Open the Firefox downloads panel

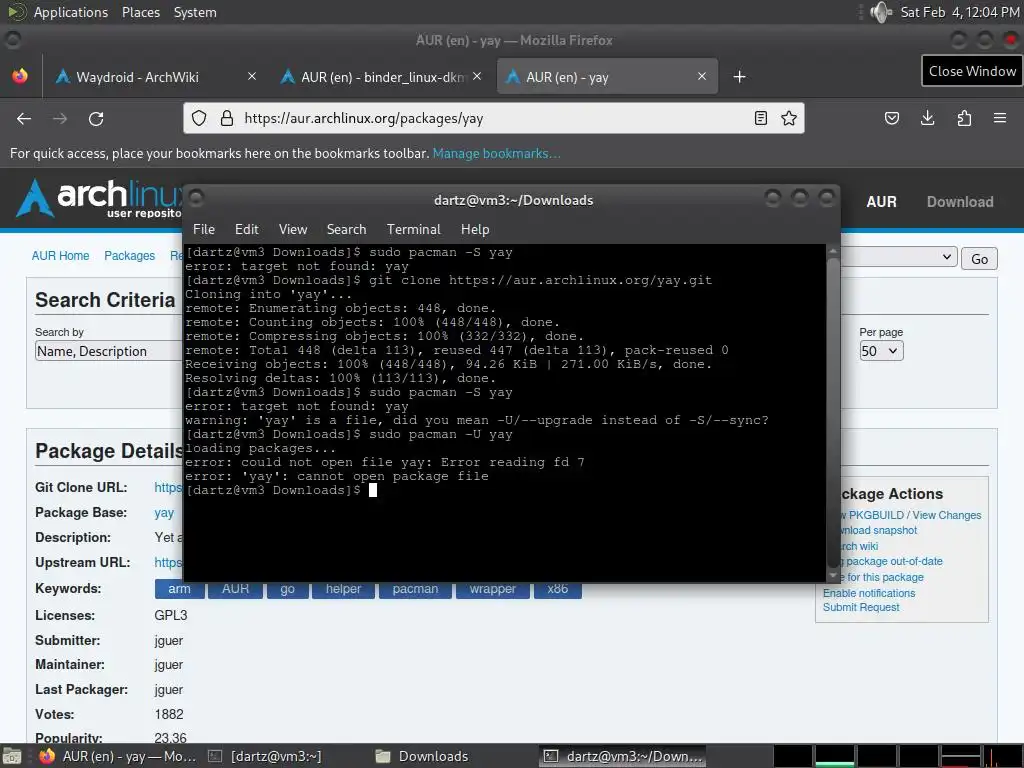(x=927, y=118)
